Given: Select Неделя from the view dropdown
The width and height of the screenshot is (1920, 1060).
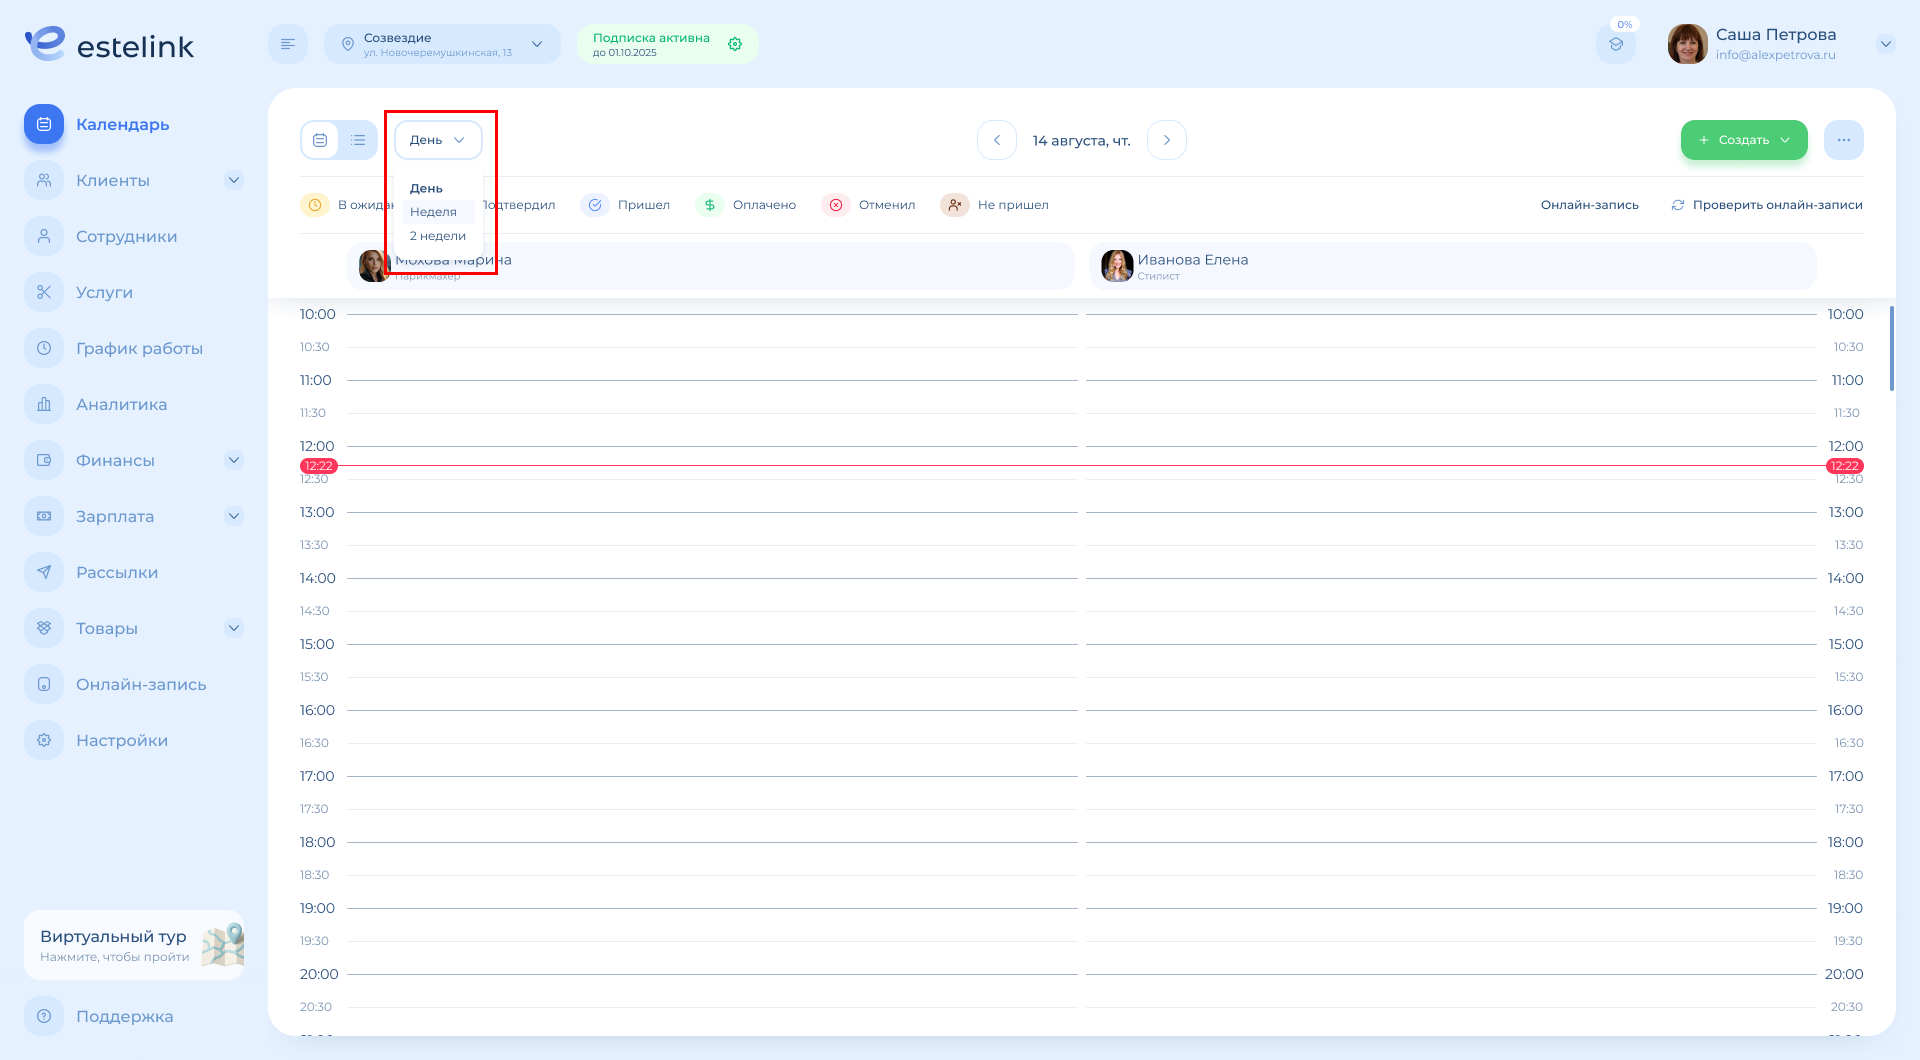Looking at the screenshot, I should 434,212.
